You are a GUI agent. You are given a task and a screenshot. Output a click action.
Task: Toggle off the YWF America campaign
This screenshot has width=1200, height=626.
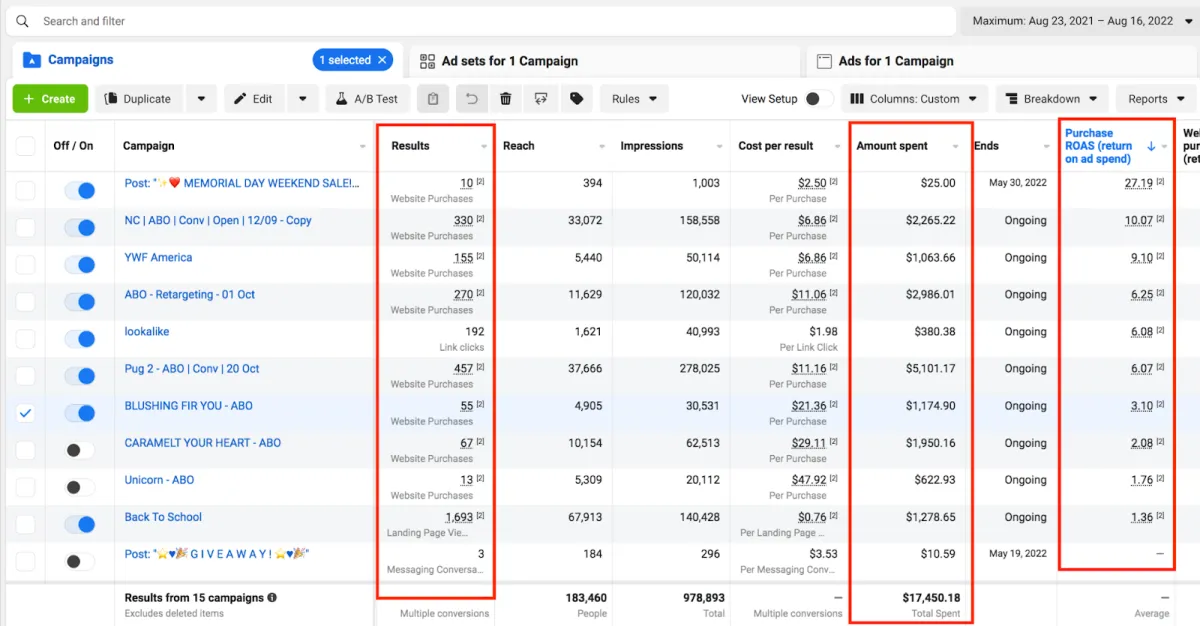[79, 265]
